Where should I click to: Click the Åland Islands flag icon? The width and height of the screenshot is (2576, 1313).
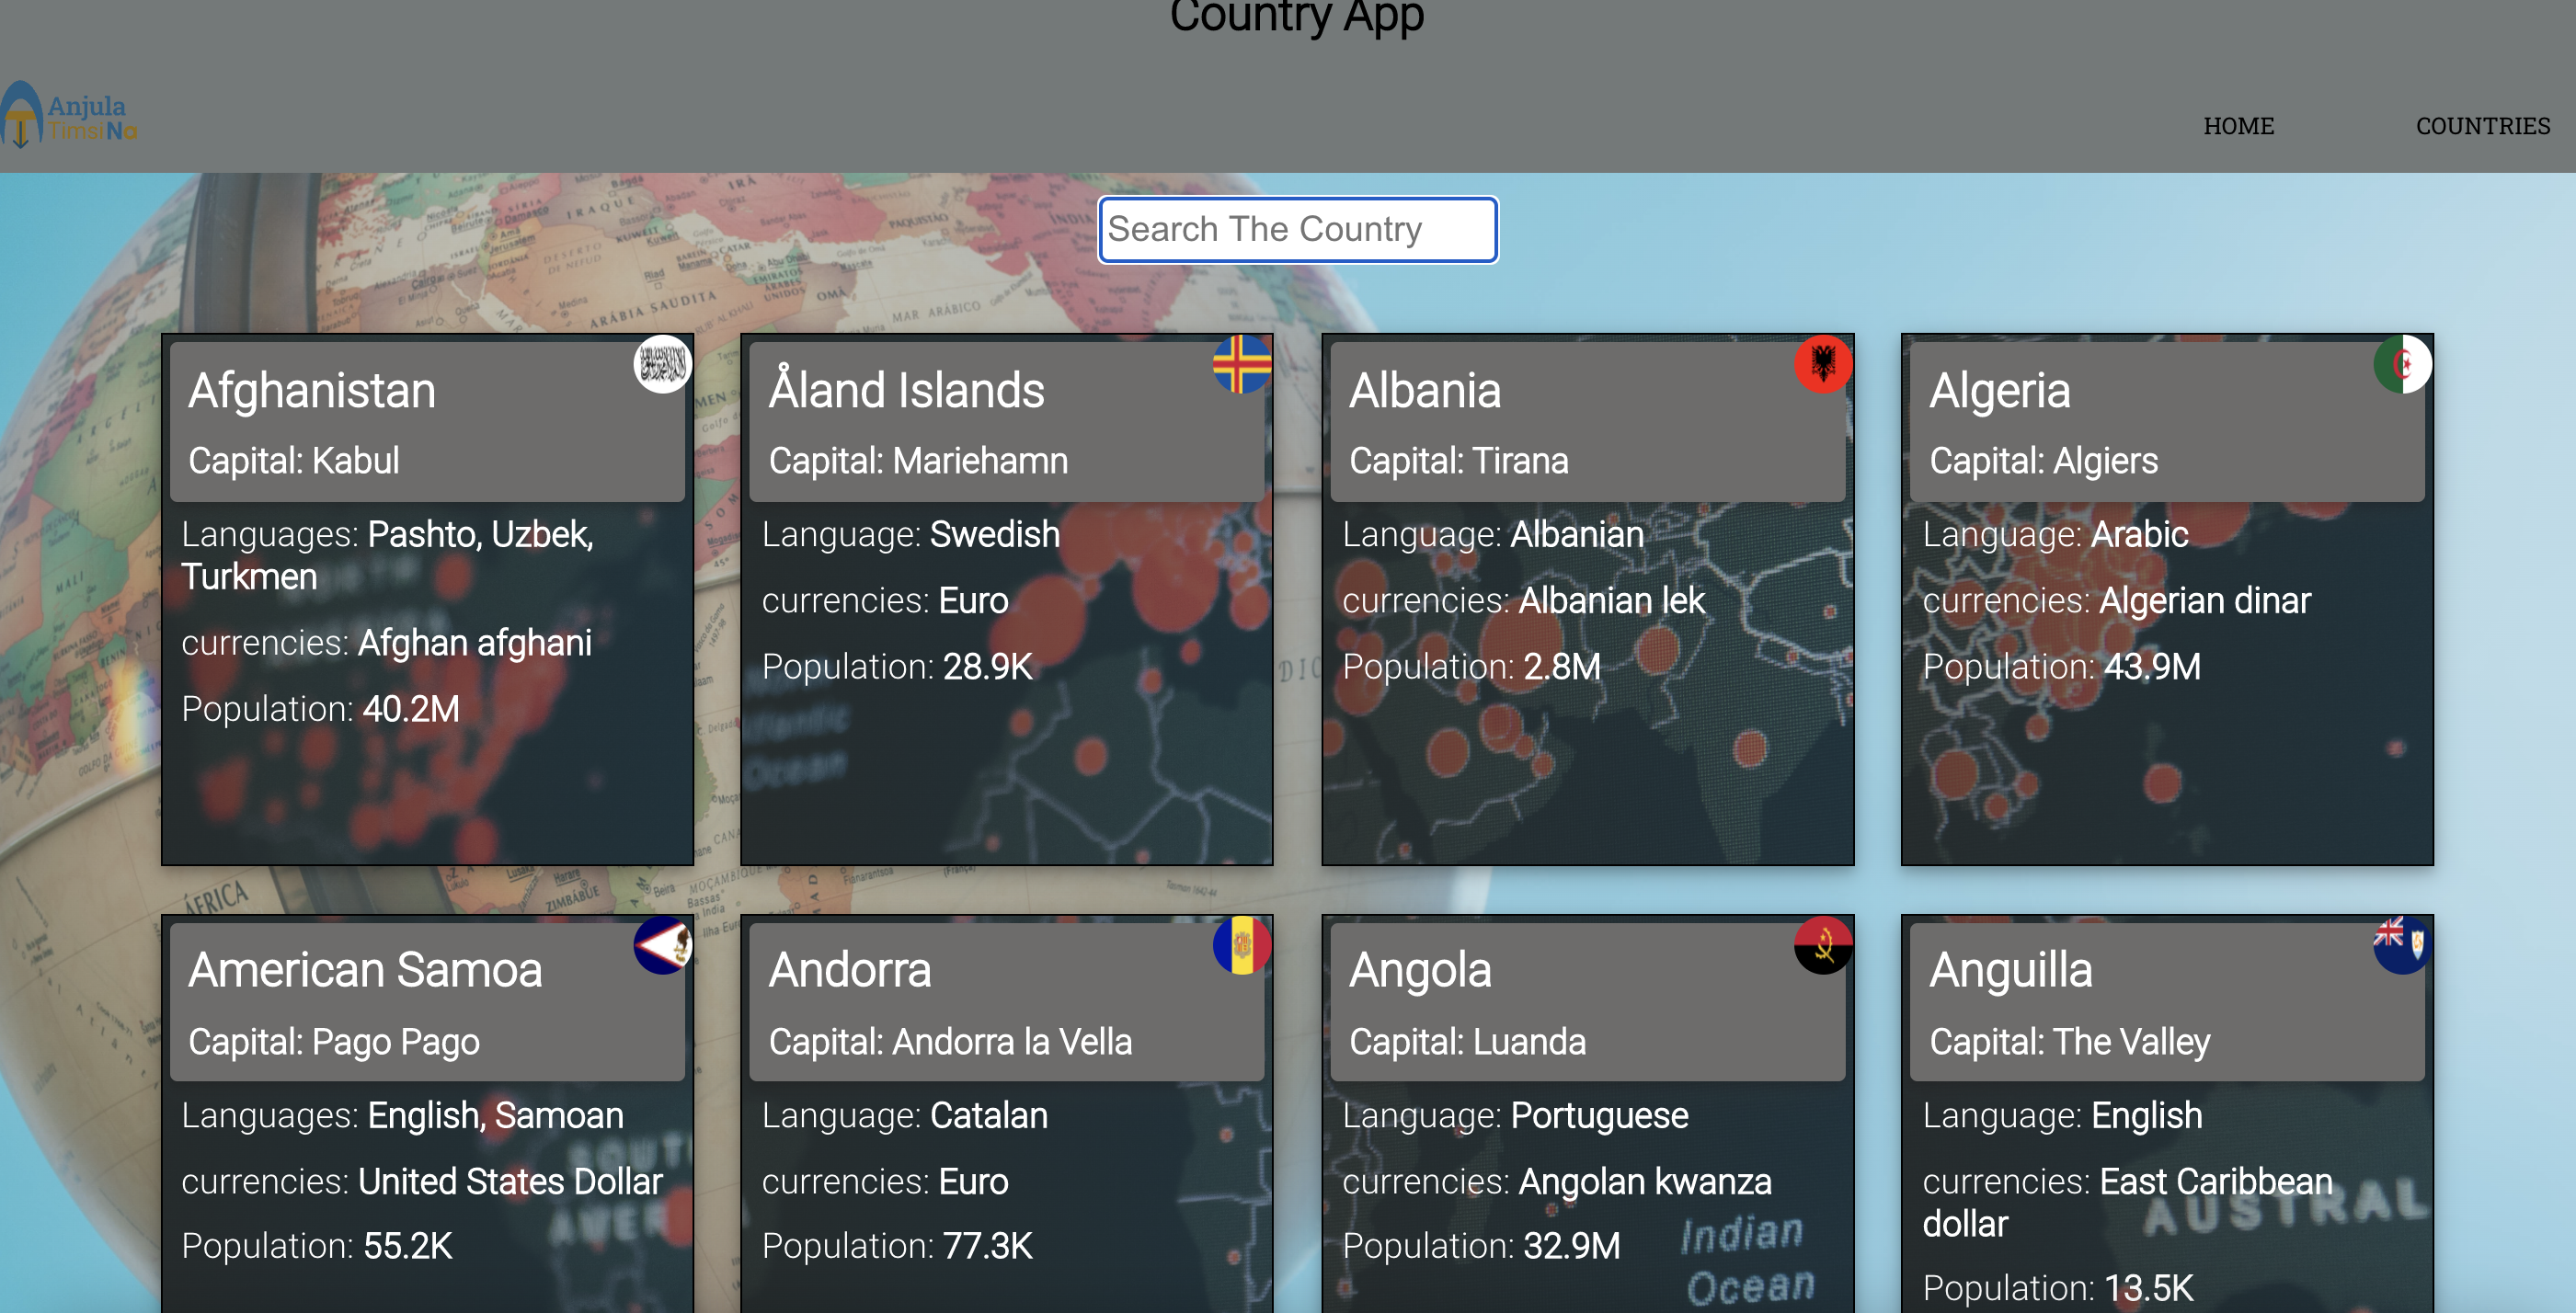[x=1242, y=364]
